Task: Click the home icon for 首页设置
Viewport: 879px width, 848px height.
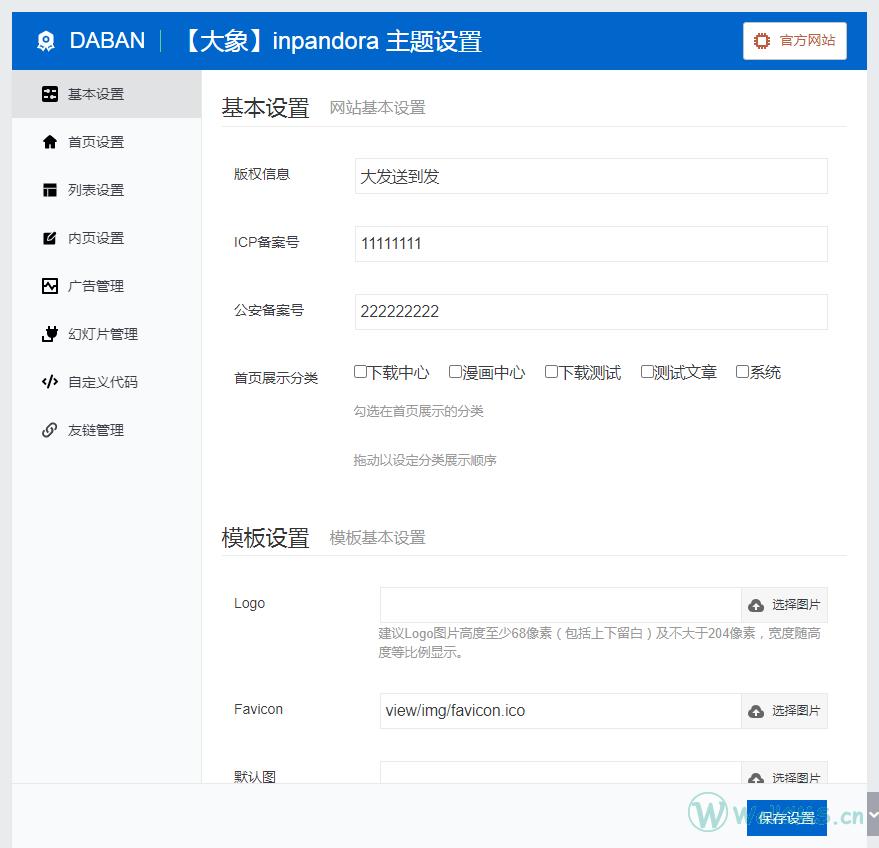Action: (50, 142)
